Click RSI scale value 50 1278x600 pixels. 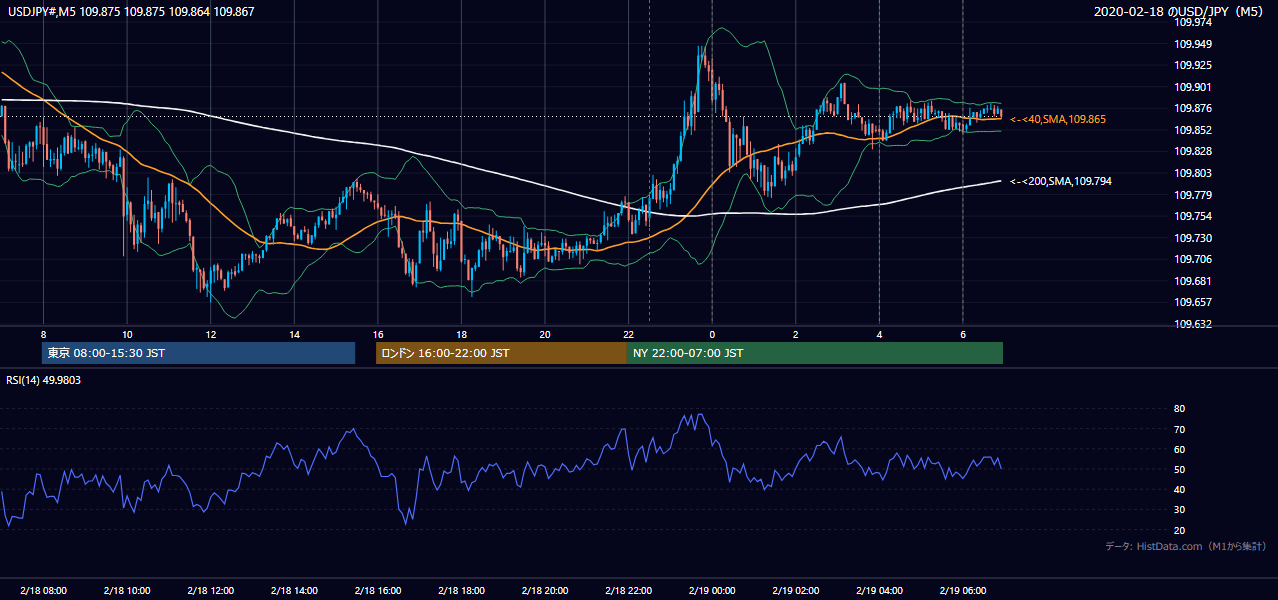[1180, 469]
